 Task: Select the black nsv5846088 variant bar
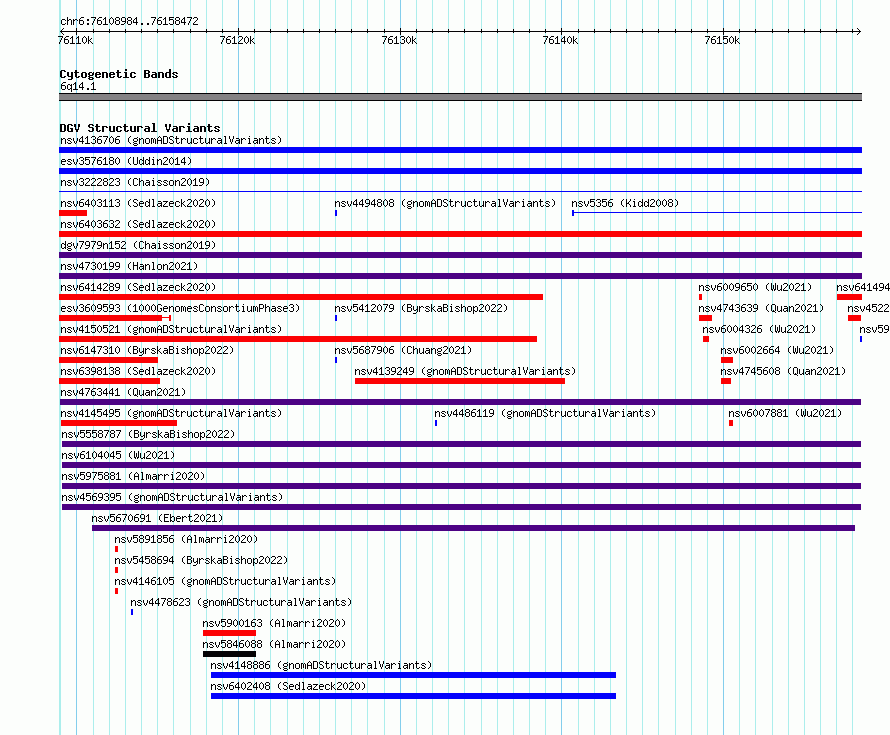pos(229,654)
